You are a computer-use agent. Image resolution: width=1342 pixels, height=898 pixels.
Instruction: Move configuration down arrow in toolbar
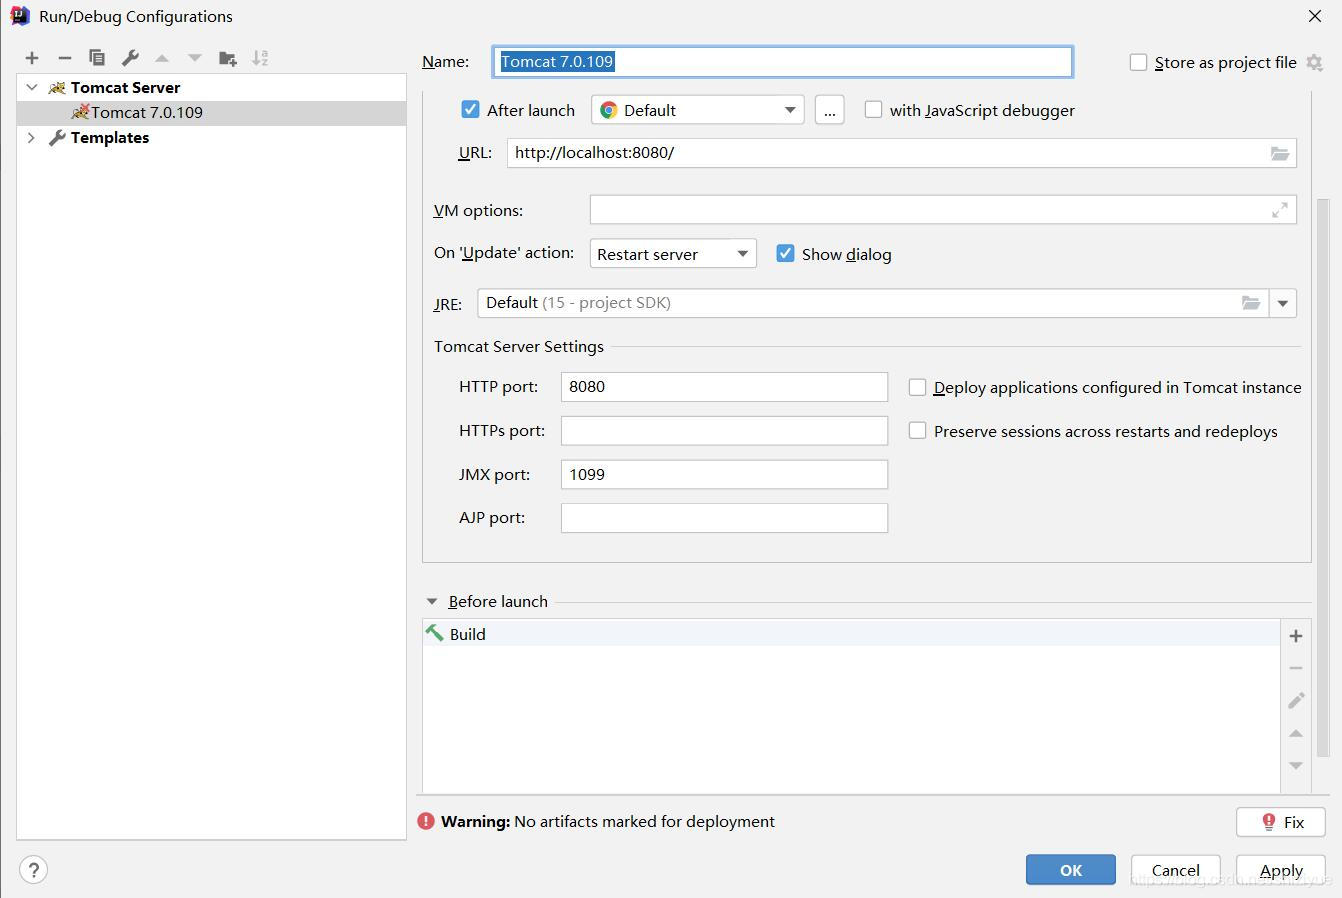[x=195, y=58]
